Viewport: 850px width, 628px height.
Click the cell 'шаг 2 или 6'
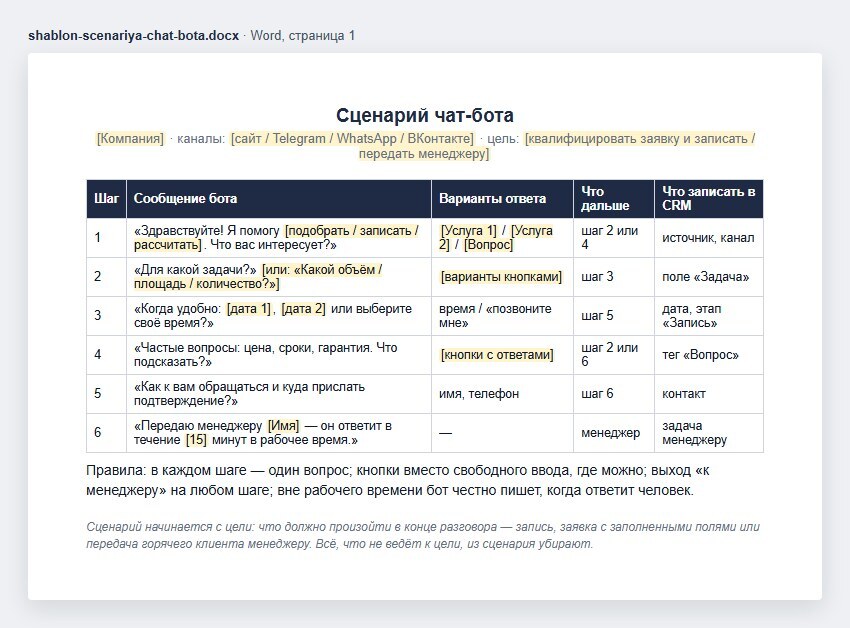point(614,355)
